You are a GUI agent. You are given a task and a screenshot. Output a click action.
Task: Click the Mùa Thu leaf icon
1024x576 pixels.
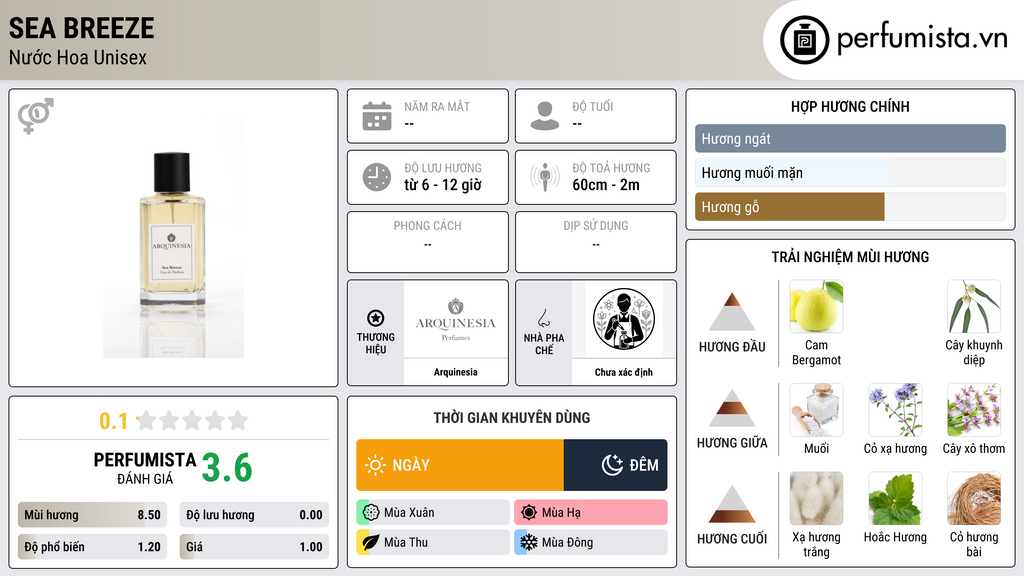click(x=371, y=542)
